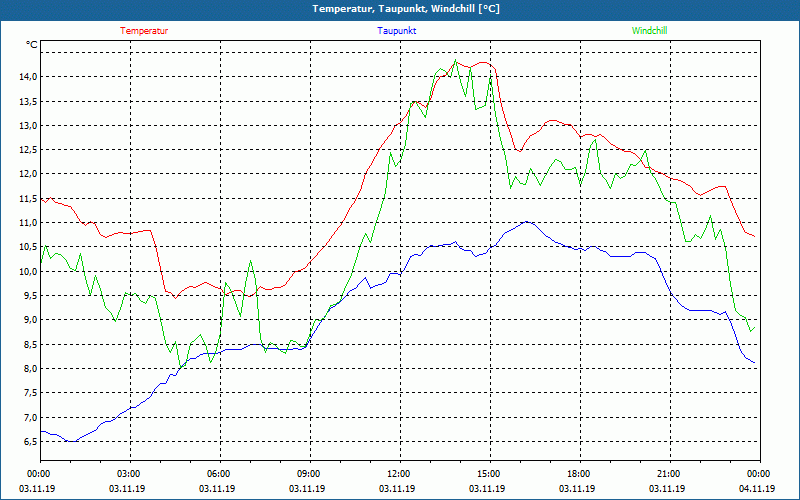Click the 10,0 y-axis label
The height and width of the screenshot is (500, 800).
[x=28, y=271]
